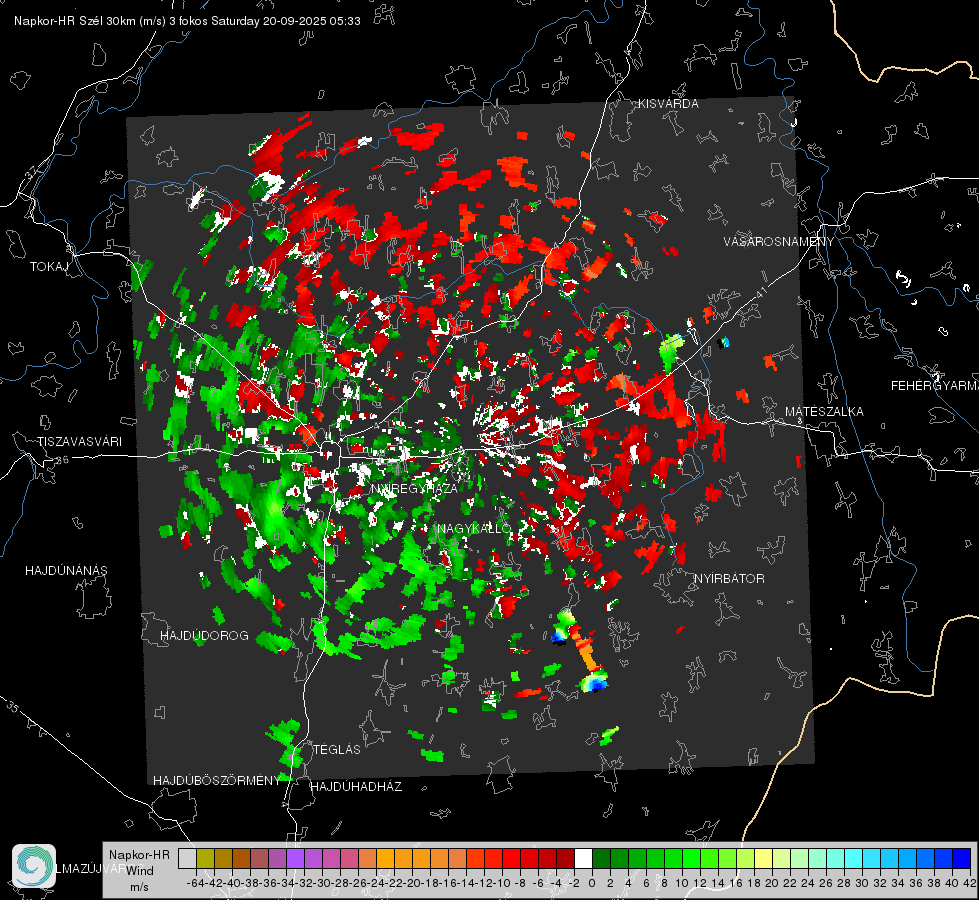Image resolution: width=979 pixels, height=900 pixels.
Task: Click the pale yellow swatch above 18-20
Action: point(763,858)
